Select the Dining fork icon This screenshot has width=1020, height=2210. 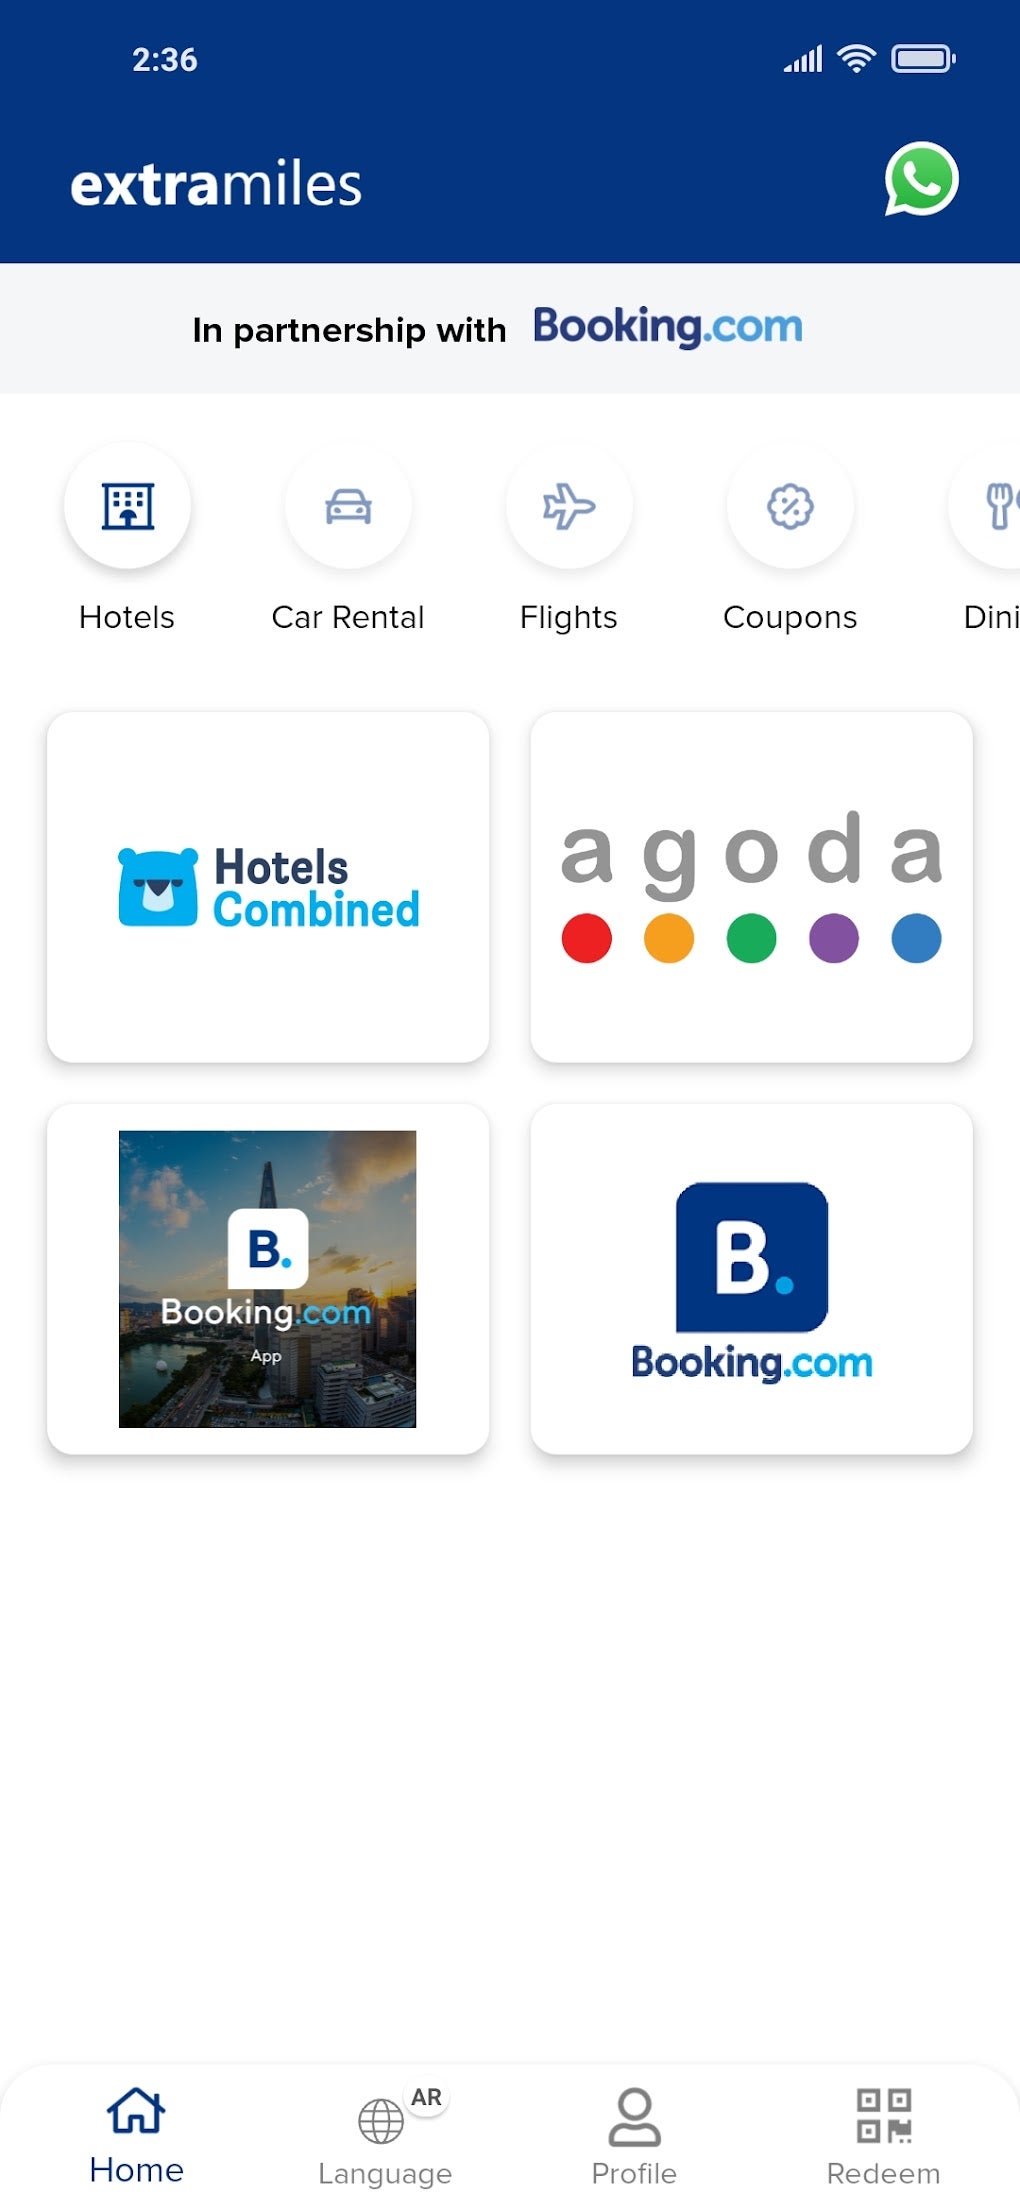click(998, 506)
